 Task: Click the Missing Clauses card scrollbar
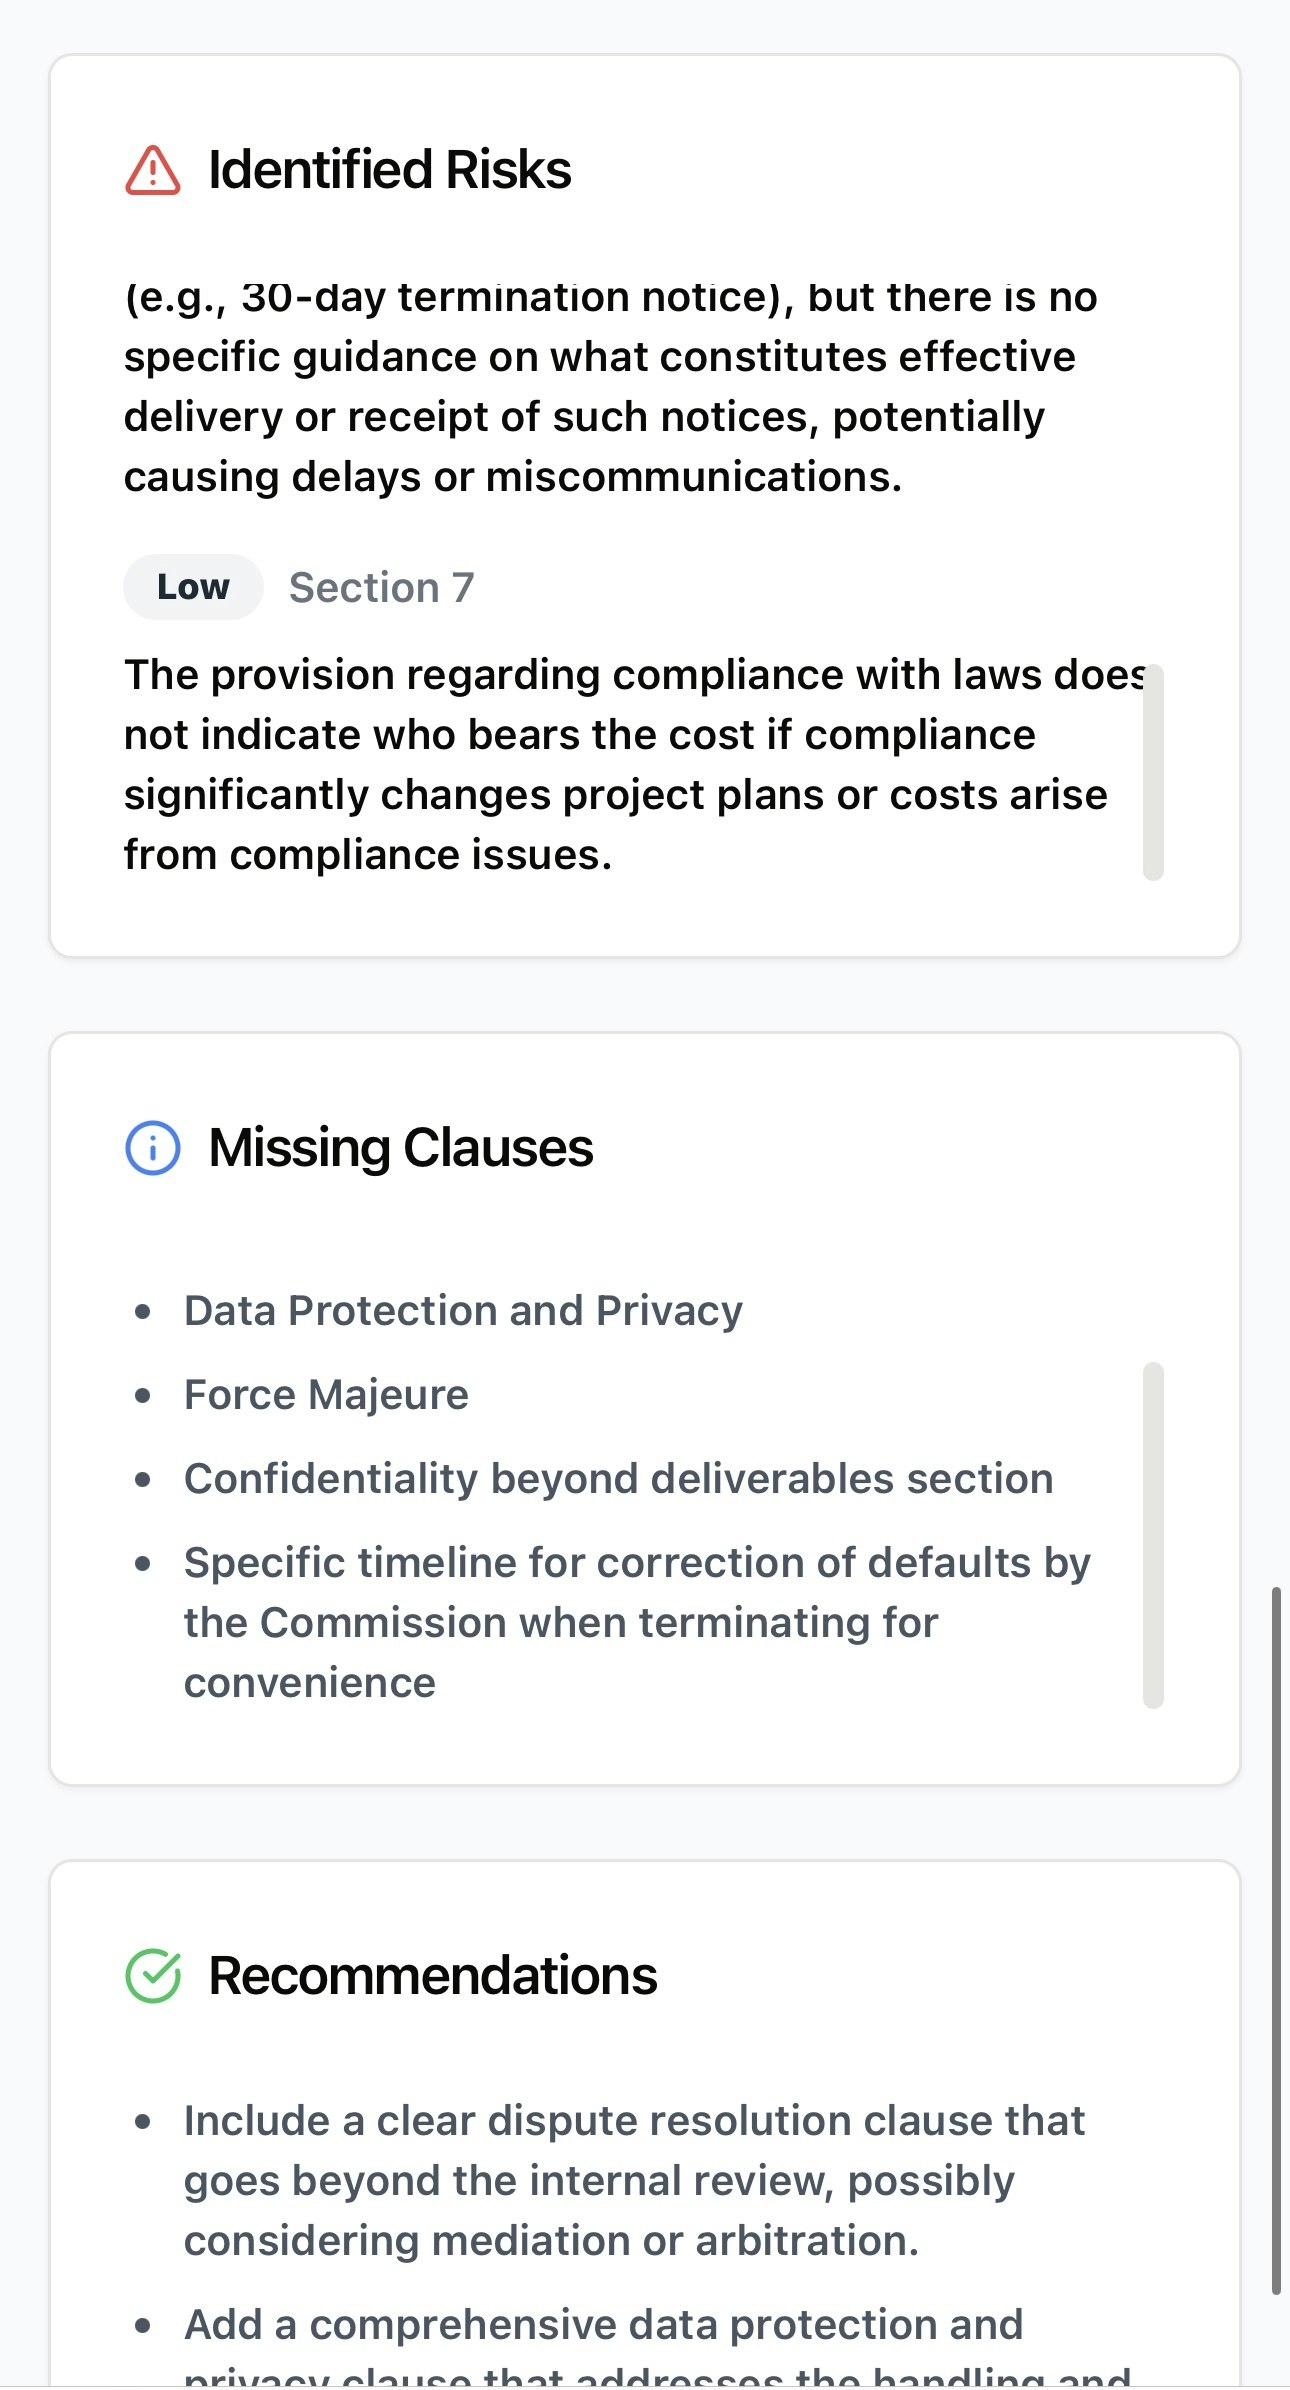tap(1153, 1534)
